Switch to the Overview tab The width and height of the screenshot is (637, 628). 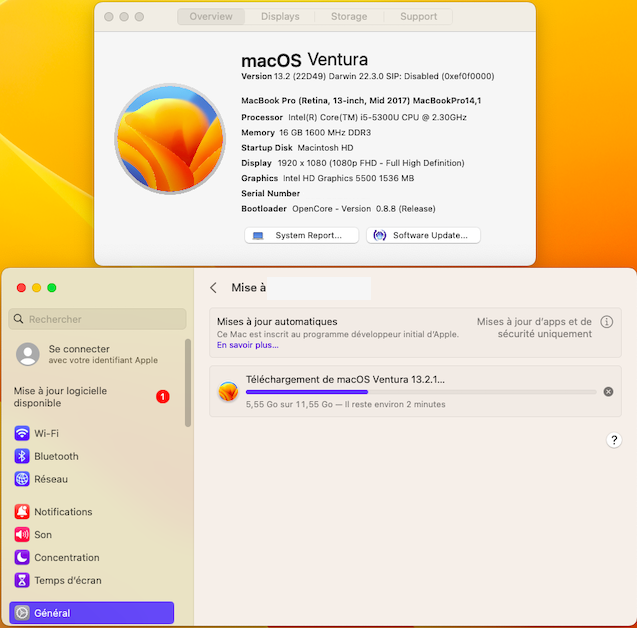(x=211, y=17)
